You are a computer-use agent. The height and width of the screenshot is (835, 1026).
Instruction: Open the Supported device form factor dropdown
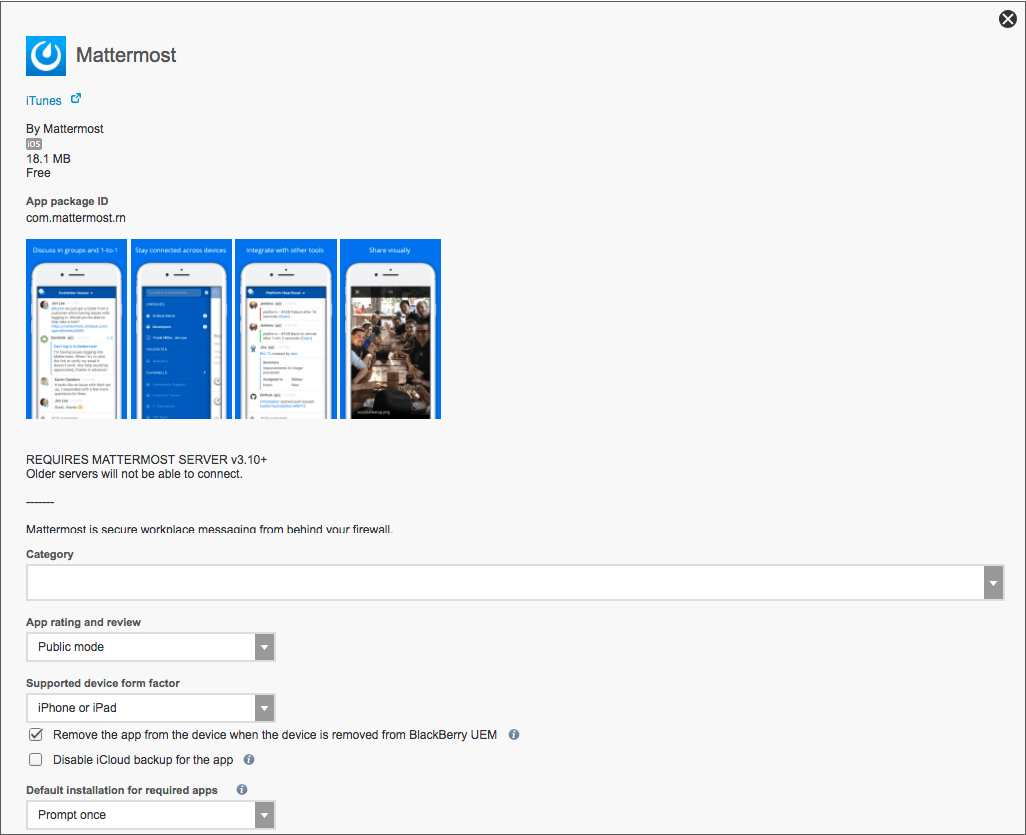coord(150,708)
